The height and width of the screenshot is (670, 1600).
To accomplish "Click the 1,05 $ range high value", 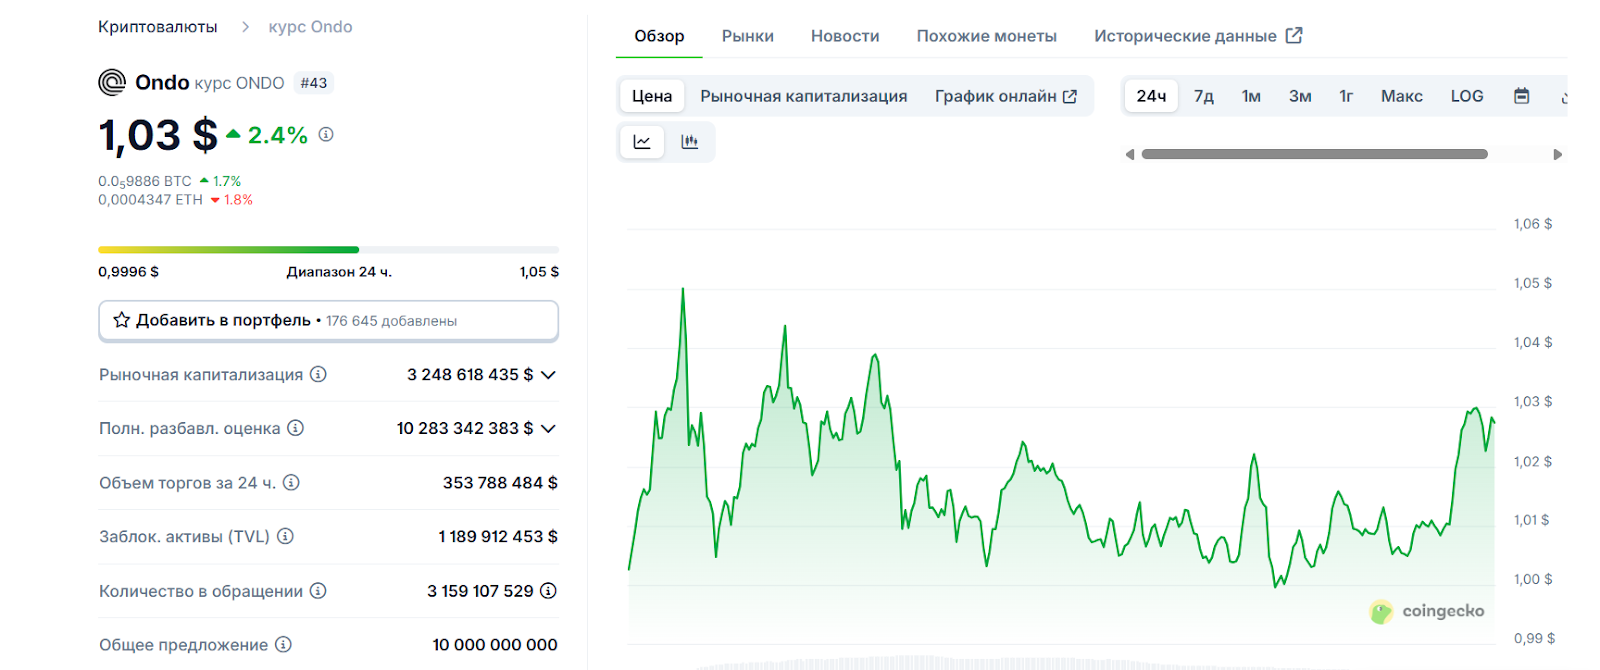I will (539, 272).
